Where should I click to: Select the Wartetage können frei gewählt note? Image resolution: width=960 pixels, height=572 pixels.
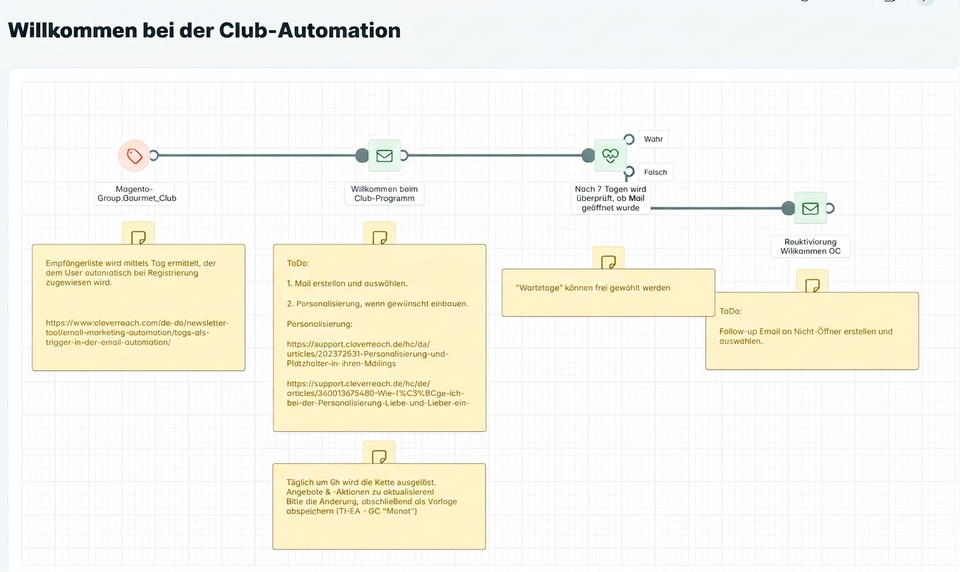point(609,293)
